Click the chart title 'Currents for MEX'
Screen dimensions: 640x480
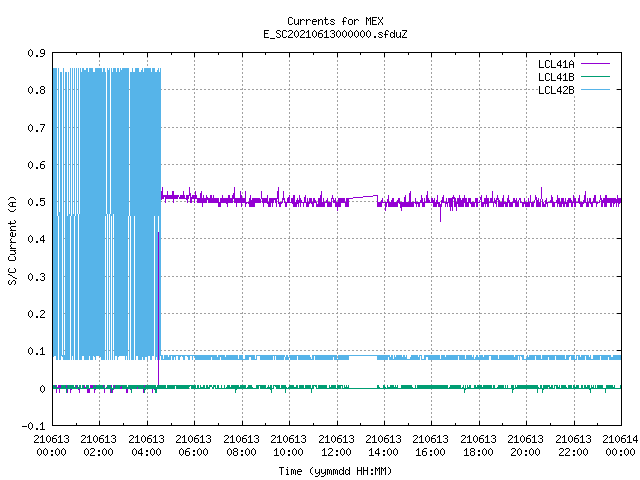click(335, 21)
